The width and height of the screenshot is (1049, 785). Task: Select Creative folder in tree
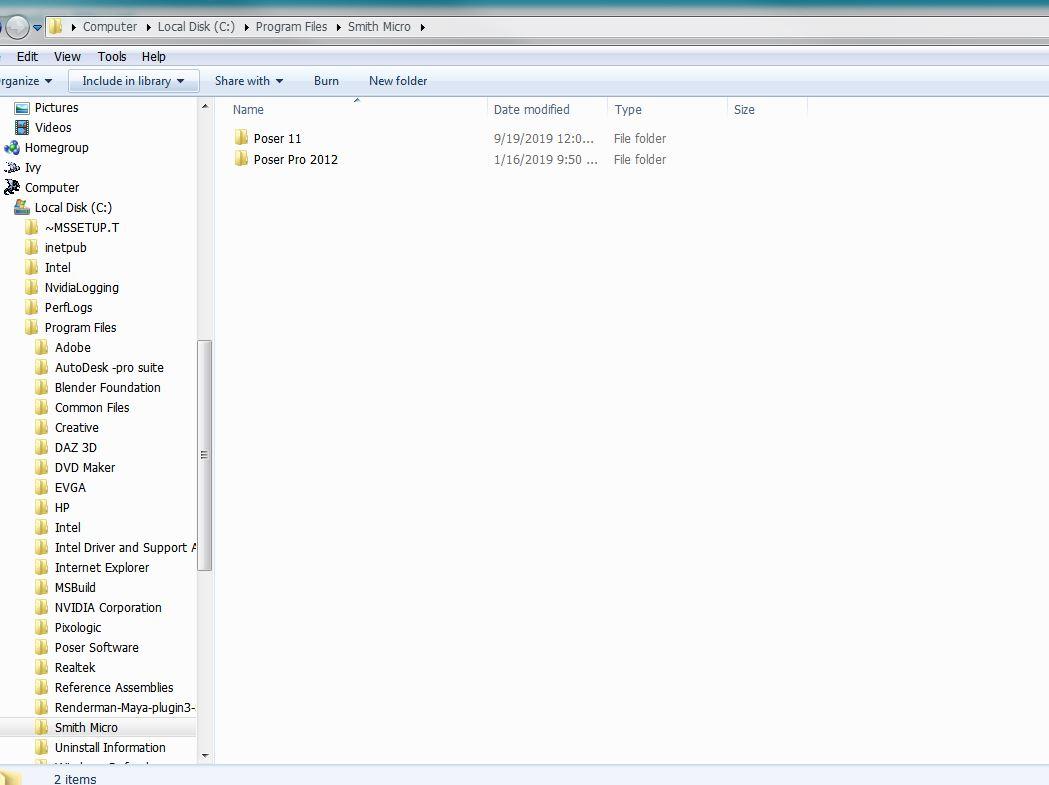76,428
